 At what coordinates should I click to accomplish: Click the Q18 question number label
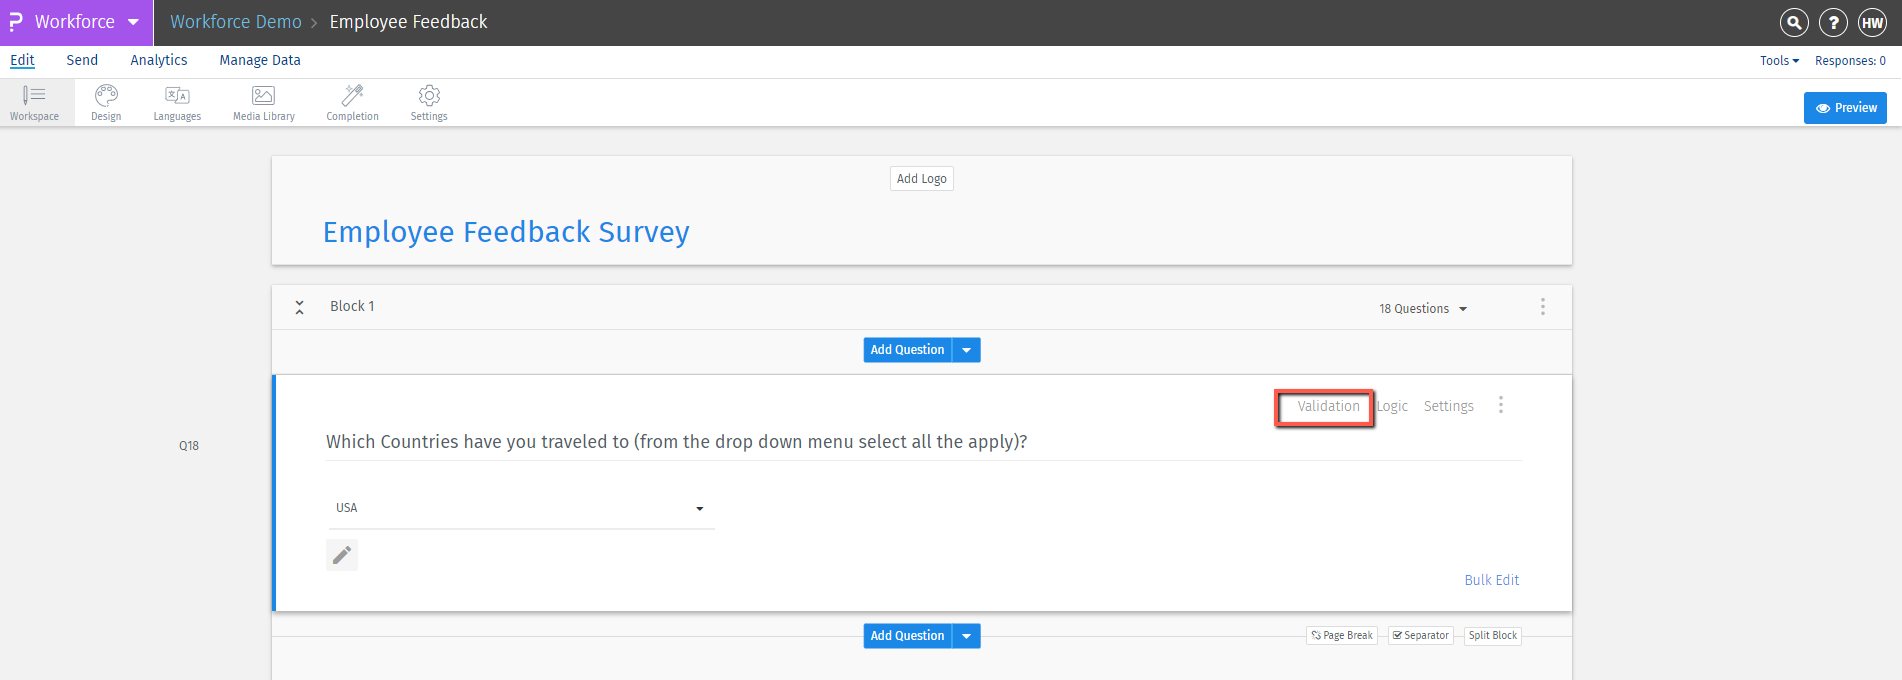[189, 446]
